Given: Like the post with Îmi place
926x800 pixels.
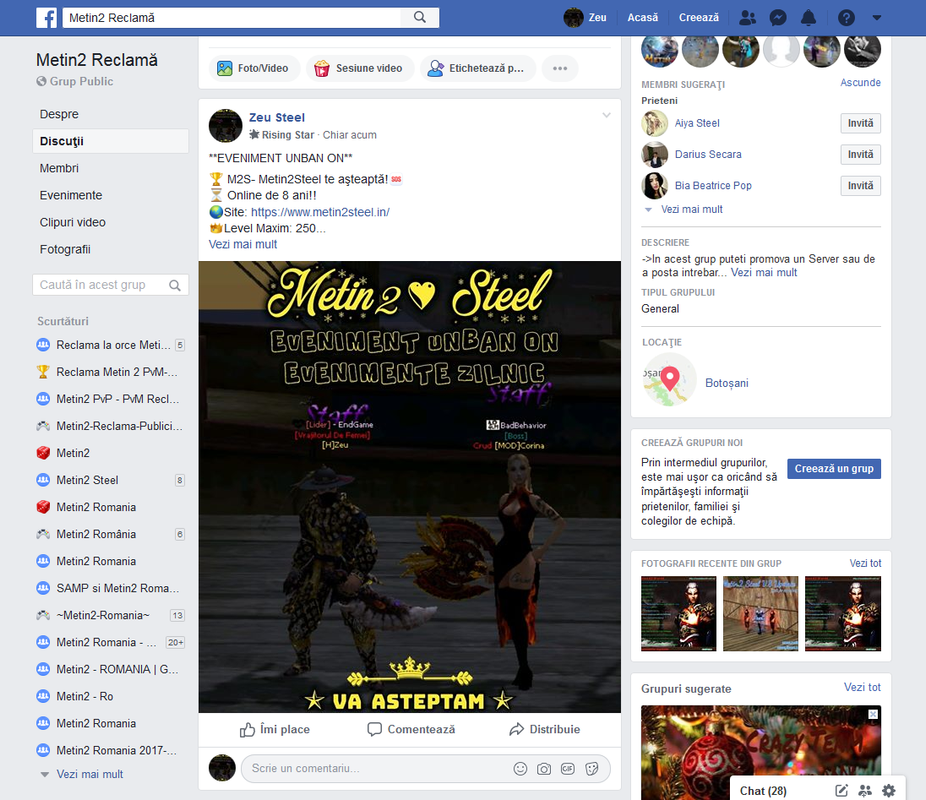Looking at the screenshot, I should pos(275,730).
